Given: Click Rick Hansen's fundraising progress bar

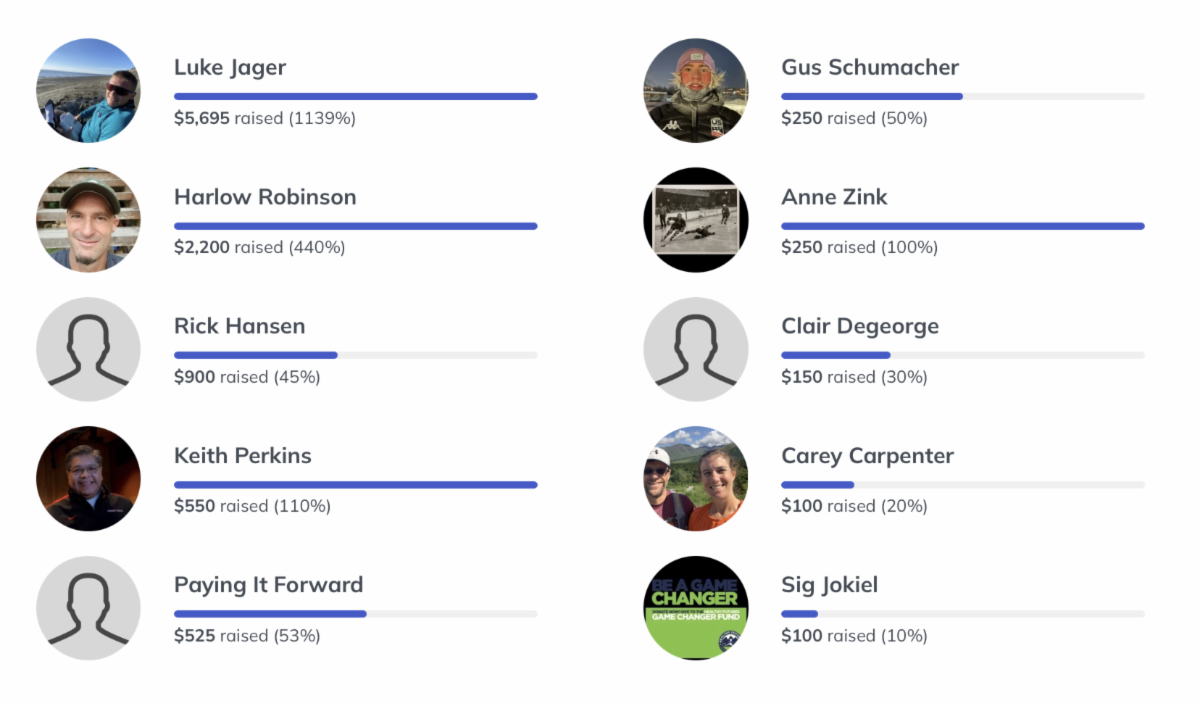Looking at the screenshot, I should click(x=355, y=355).
